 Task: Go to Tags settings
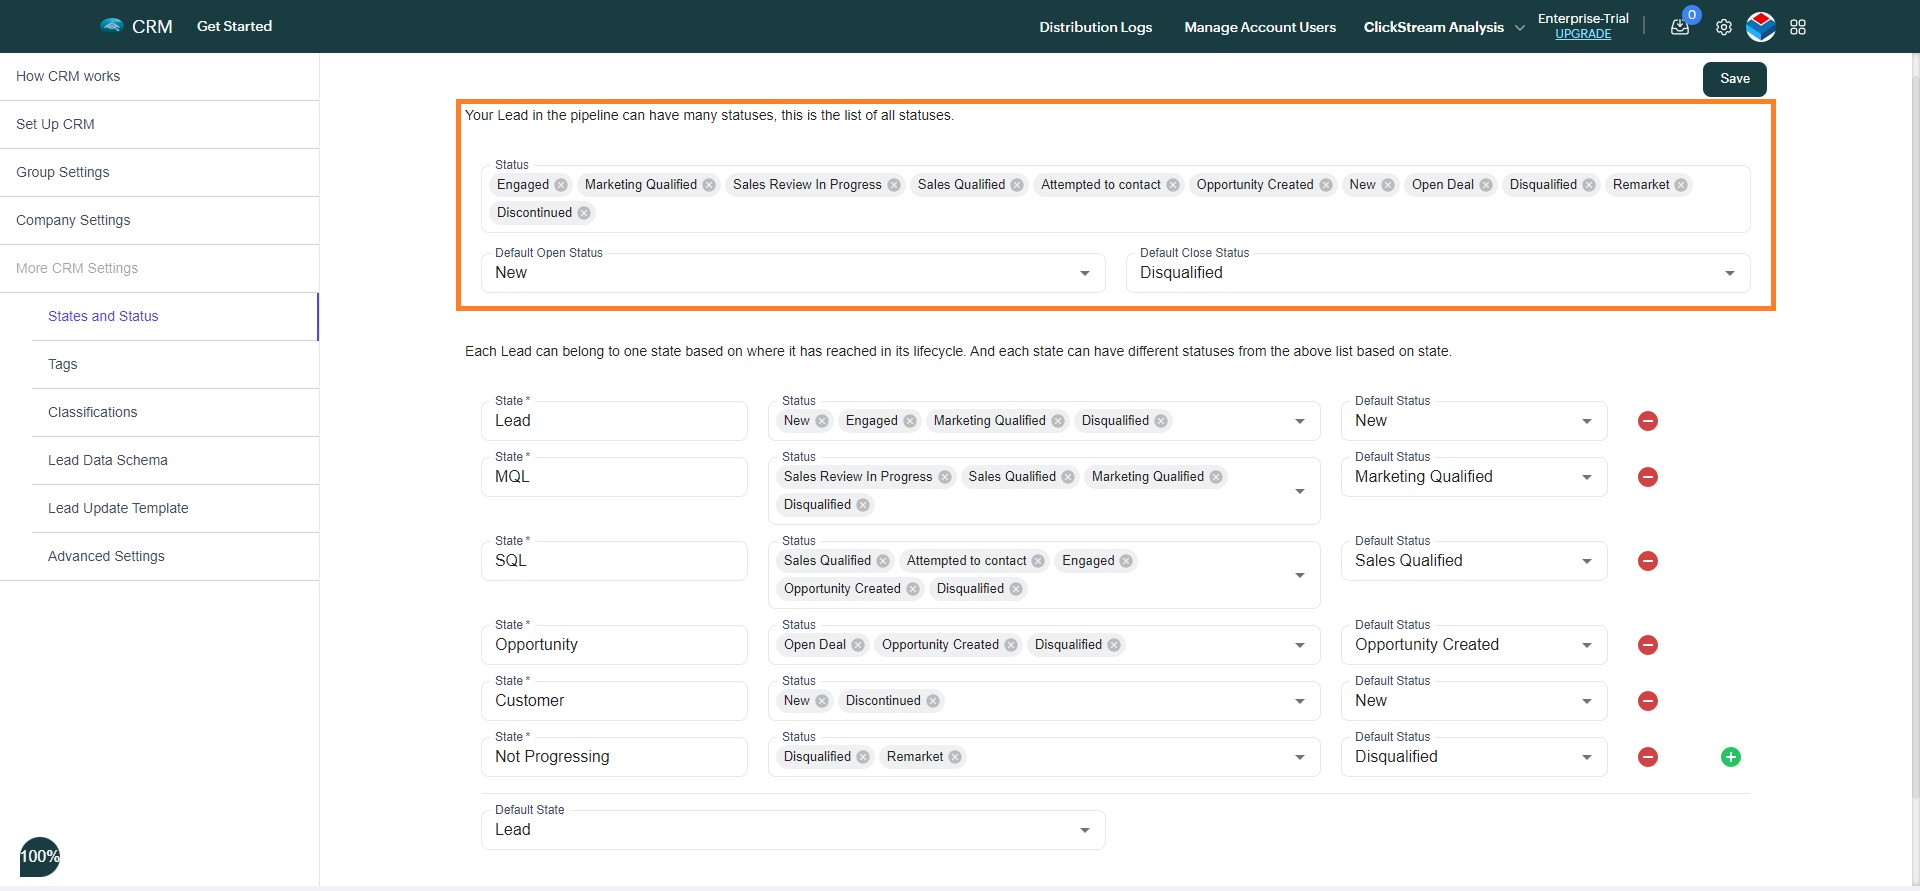(175, 364)
